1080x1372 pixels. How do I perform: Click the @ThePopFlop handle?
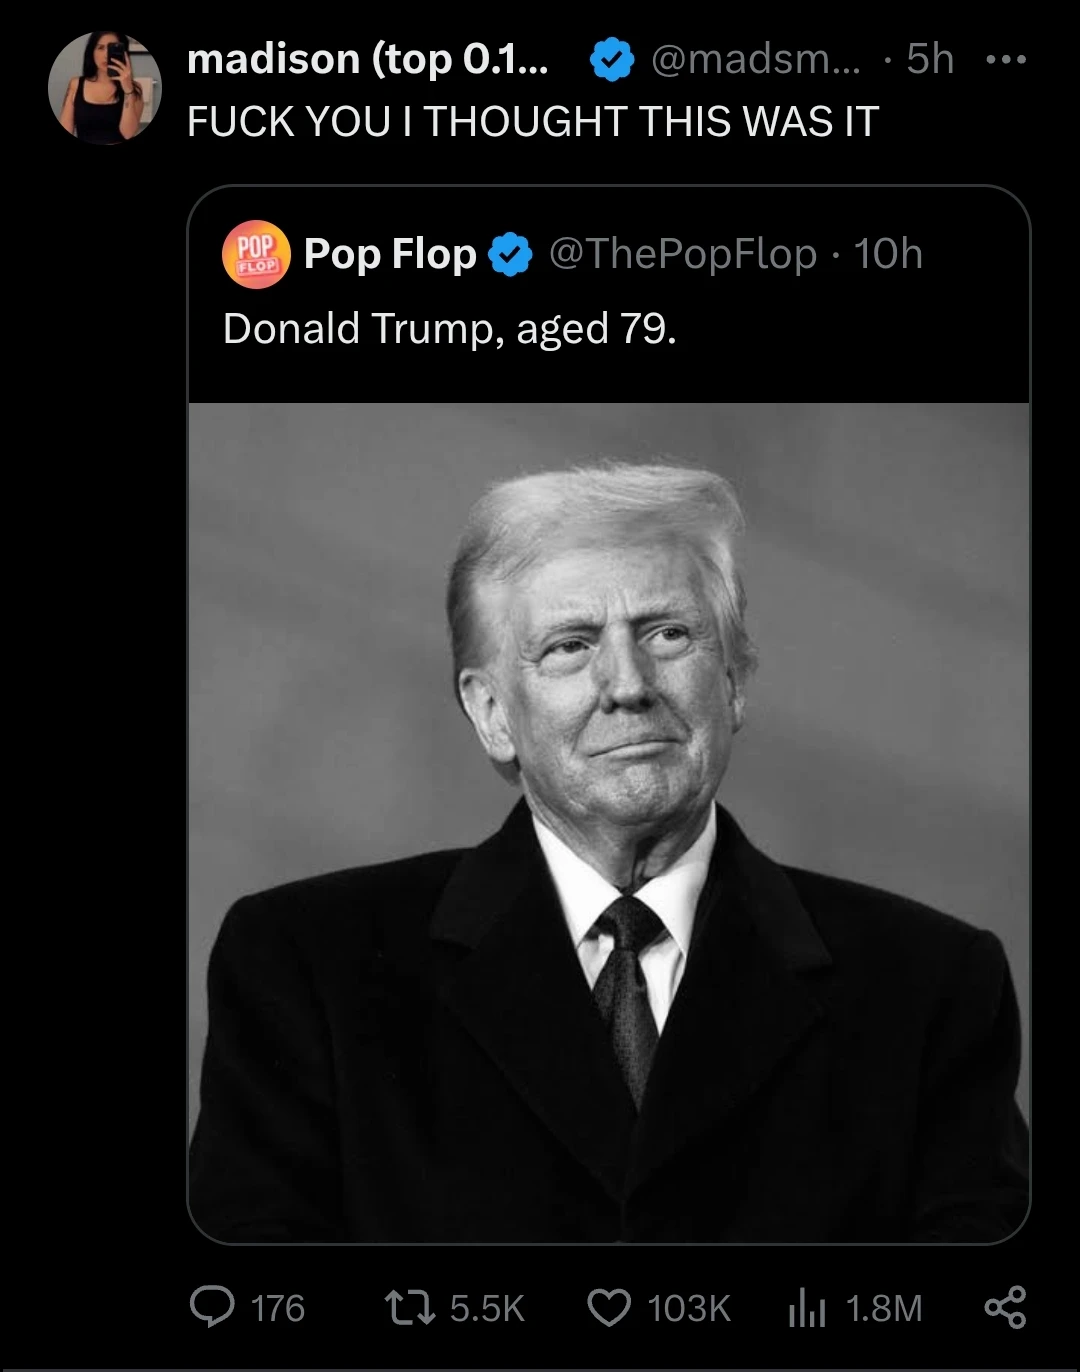point(683,254)
